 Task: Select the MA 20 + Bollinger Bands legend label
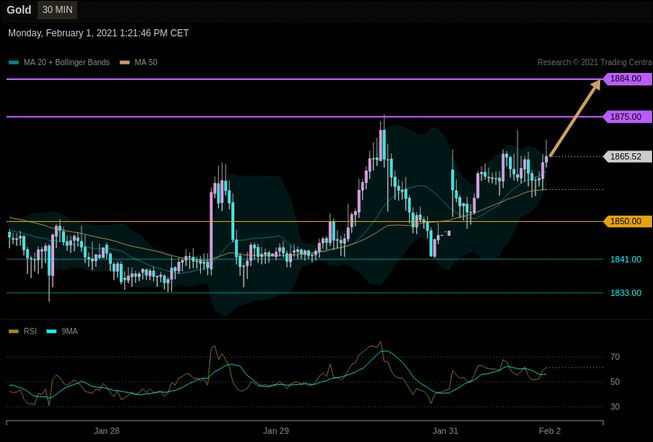pos(67,62)
